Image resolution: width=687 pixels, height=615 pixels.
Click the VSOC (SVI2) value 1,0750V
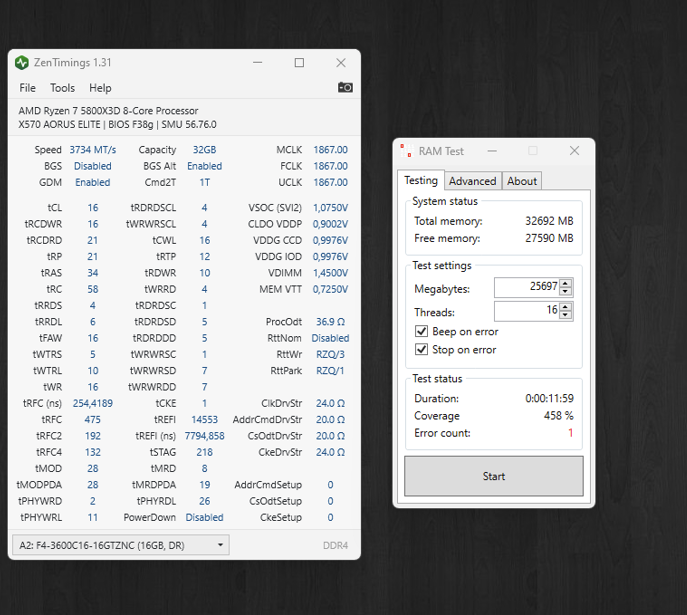point(330,208)
